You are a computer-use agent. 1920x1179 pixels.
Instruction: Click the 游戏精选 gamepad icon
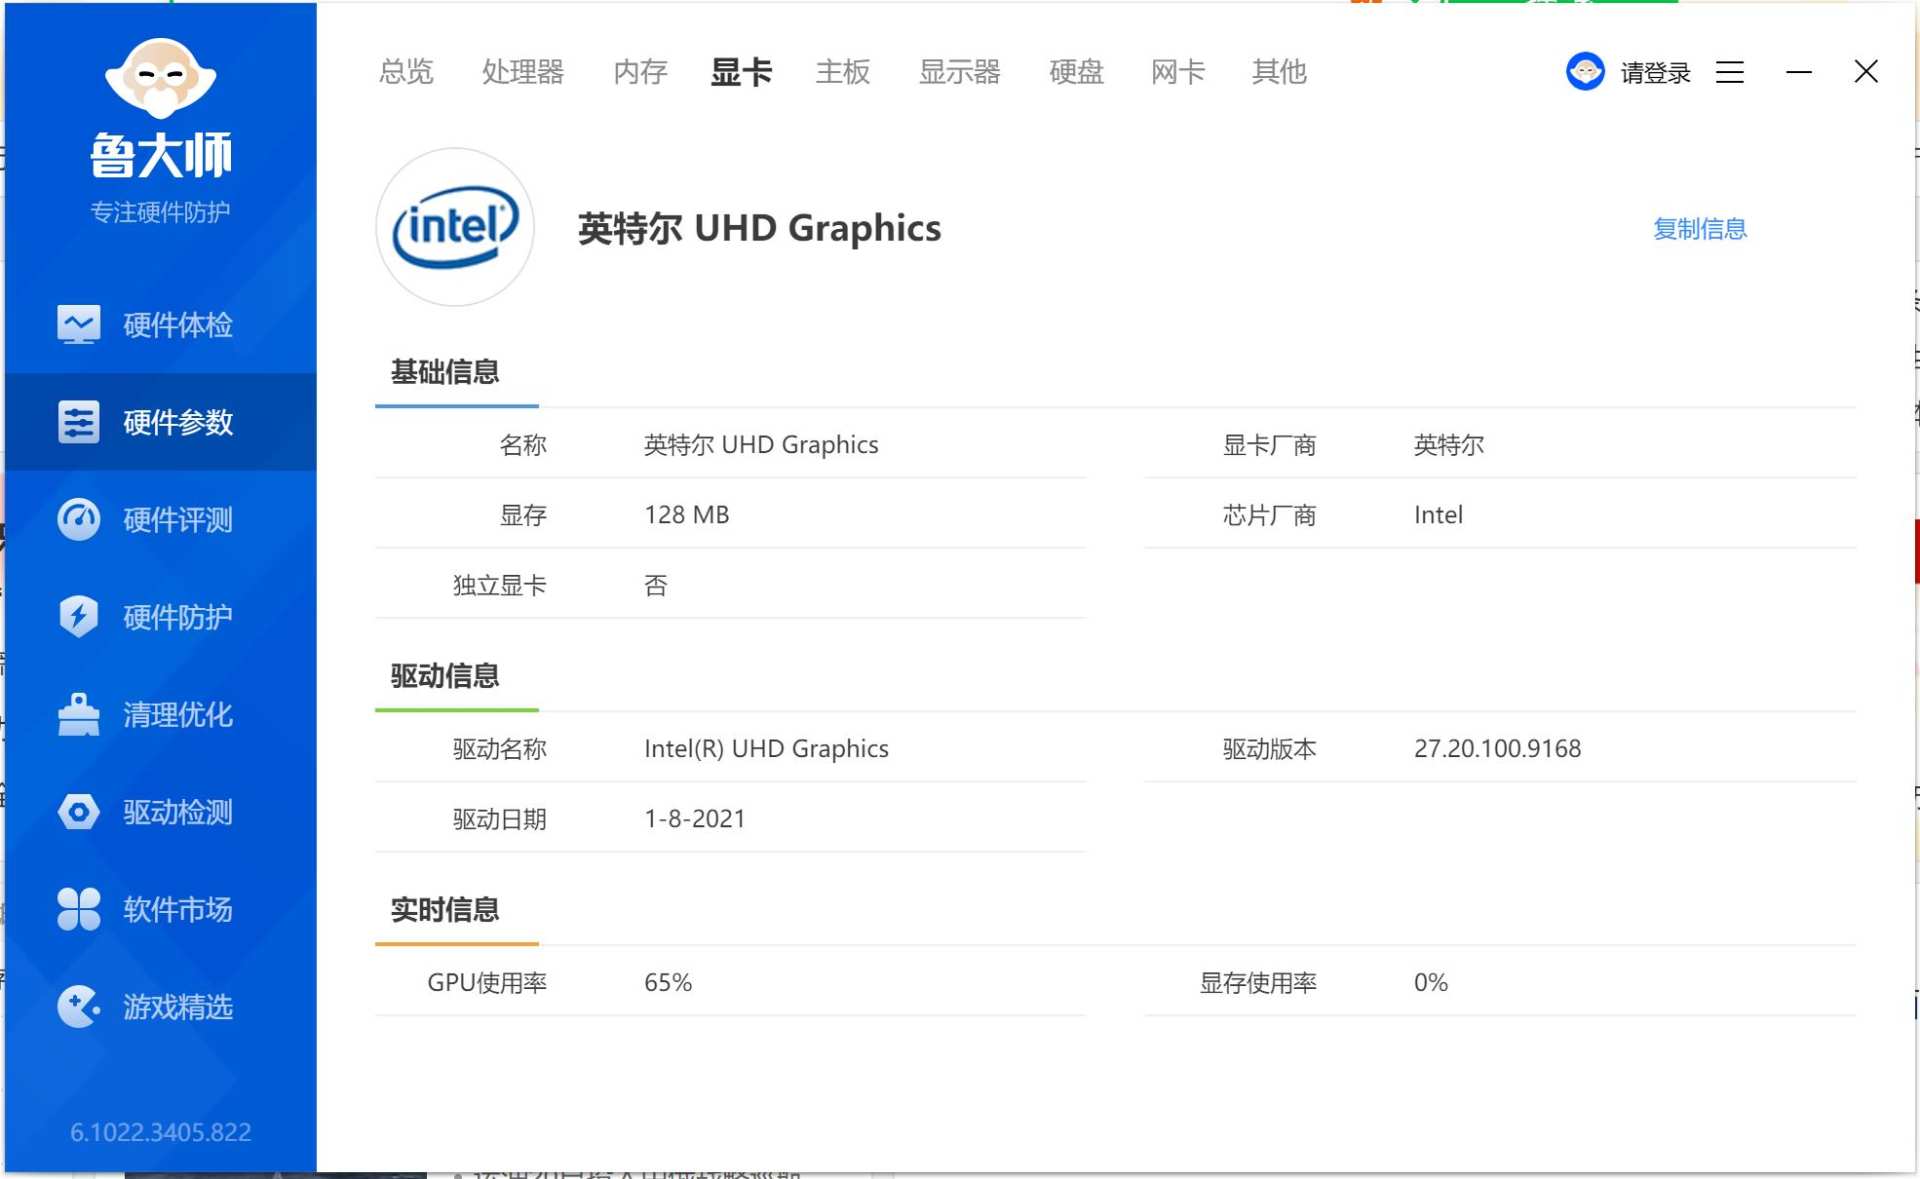(78, 1006)
